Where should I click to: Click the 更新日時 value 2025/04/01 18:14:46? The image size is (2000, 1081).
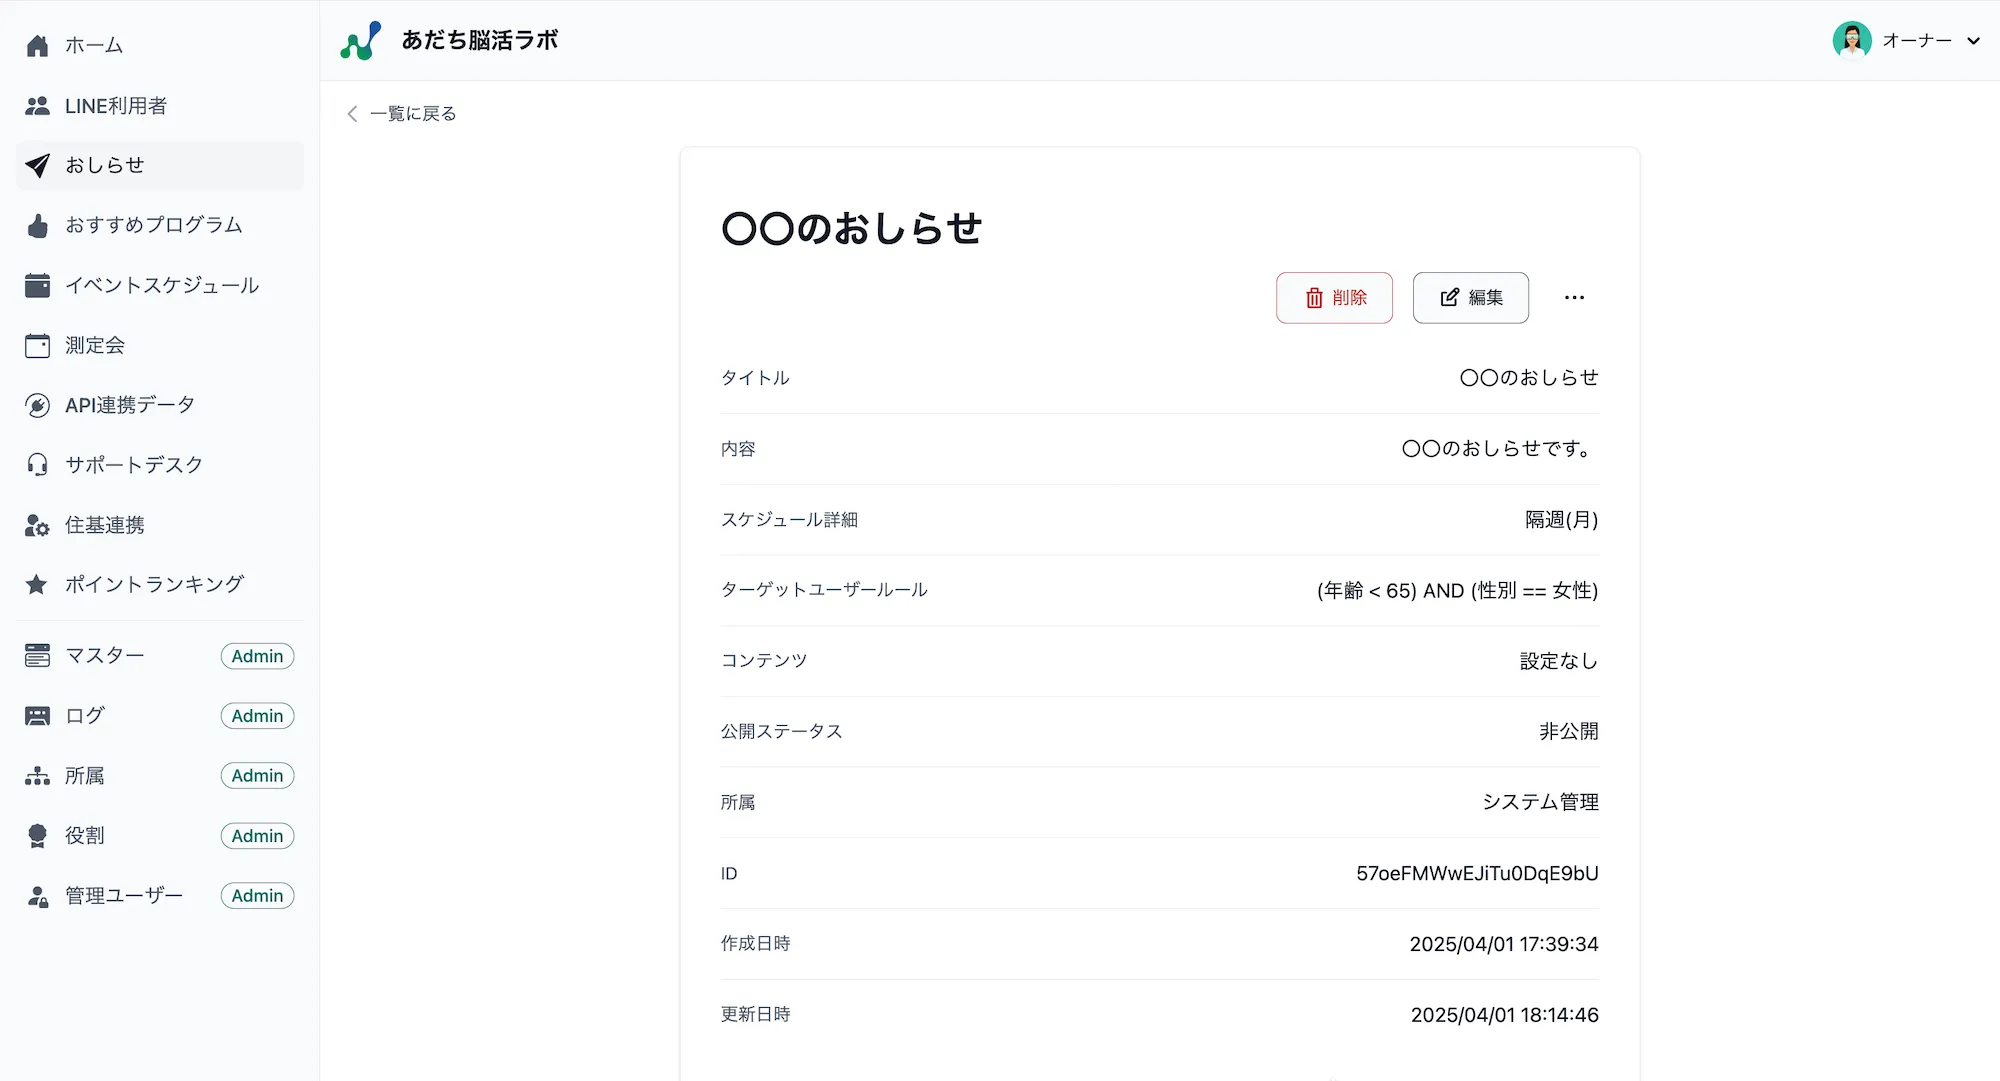[1504, 1016]
